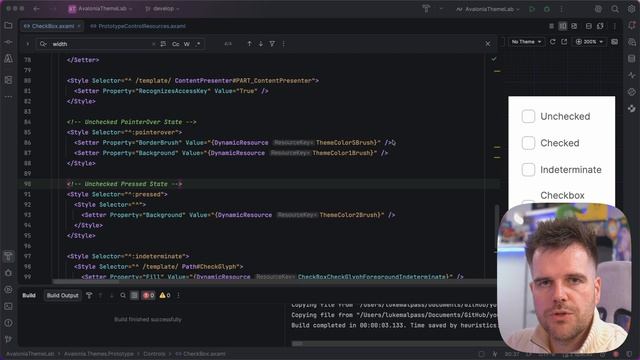The image size is (640, 360).
Task: Open the develop branch dropdown
Action: pyautogui.click(x=162, y=9)
